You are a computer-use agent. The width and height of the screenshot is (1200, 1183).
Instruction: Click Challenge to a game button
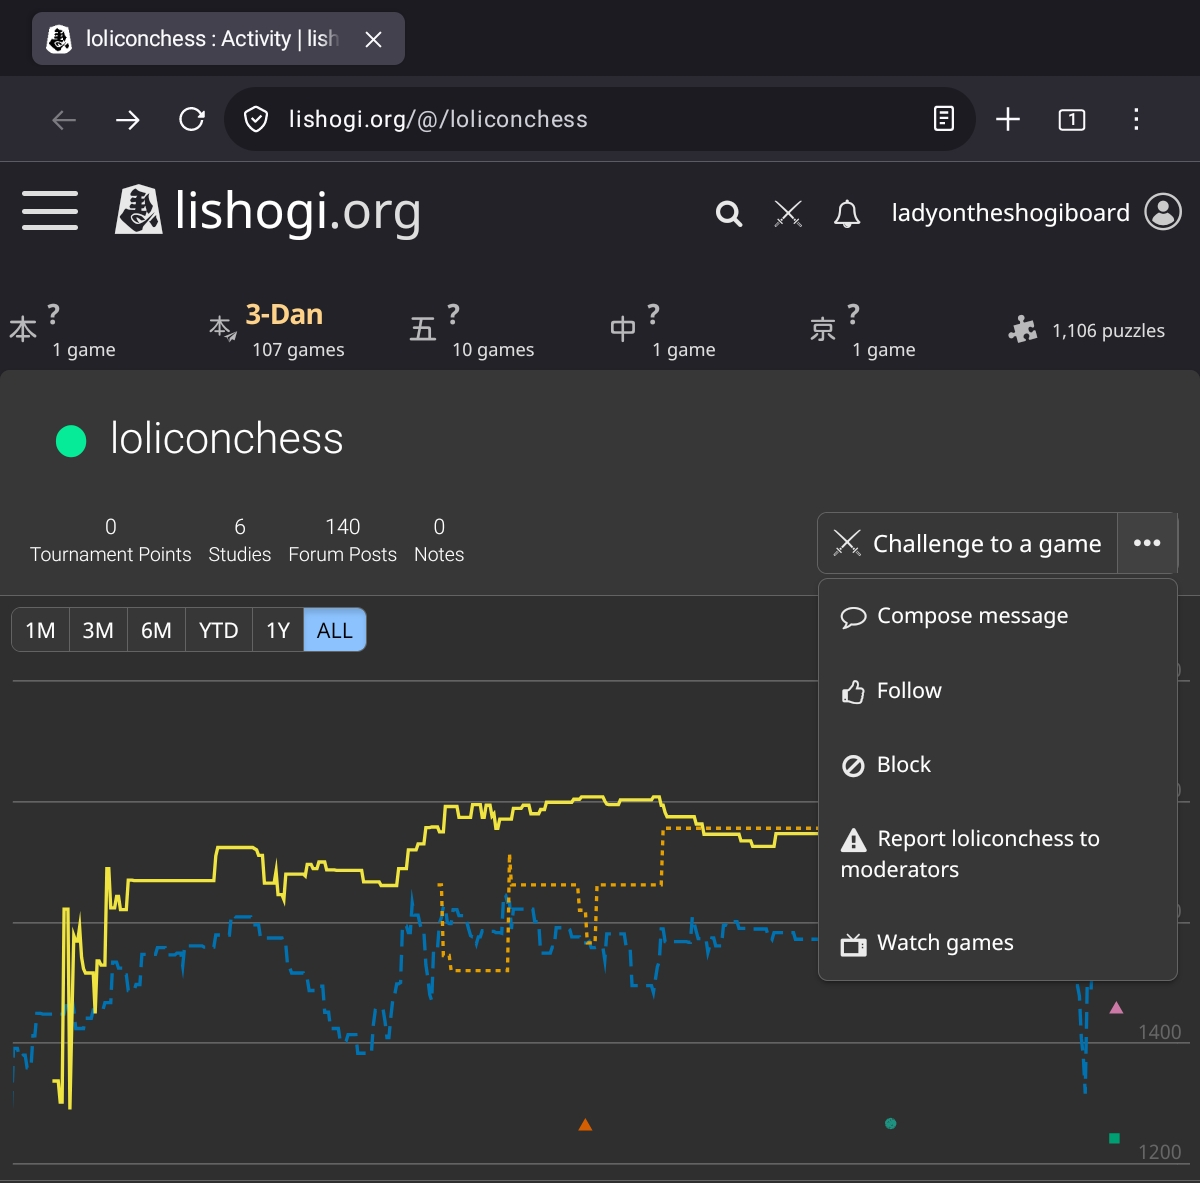[x=967, y=543]
